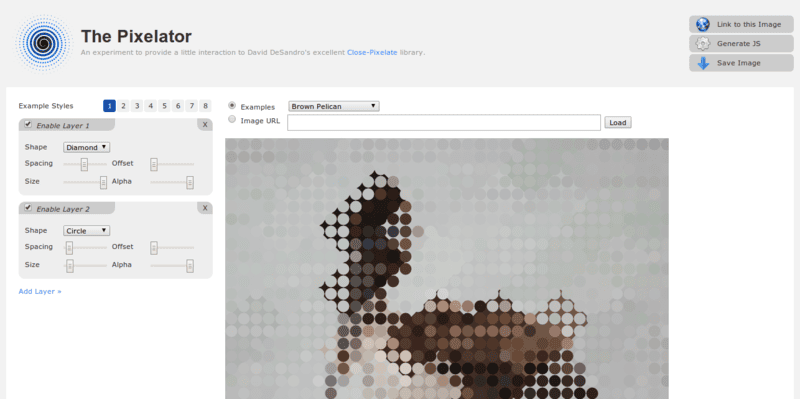The height and width of the screenshot is (399, 800).
Task: Select example style 3
Action: click(137, 106)
